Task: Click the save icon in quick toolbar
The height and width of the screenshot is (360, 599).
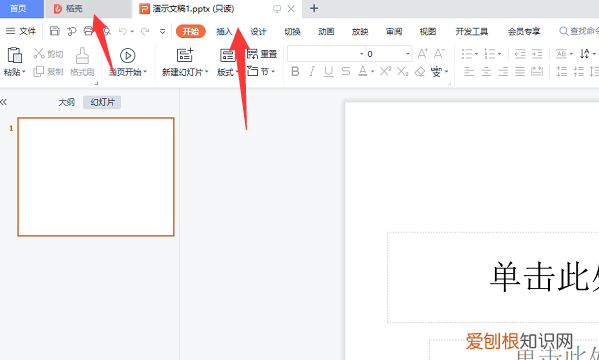Action: [55, 31]
